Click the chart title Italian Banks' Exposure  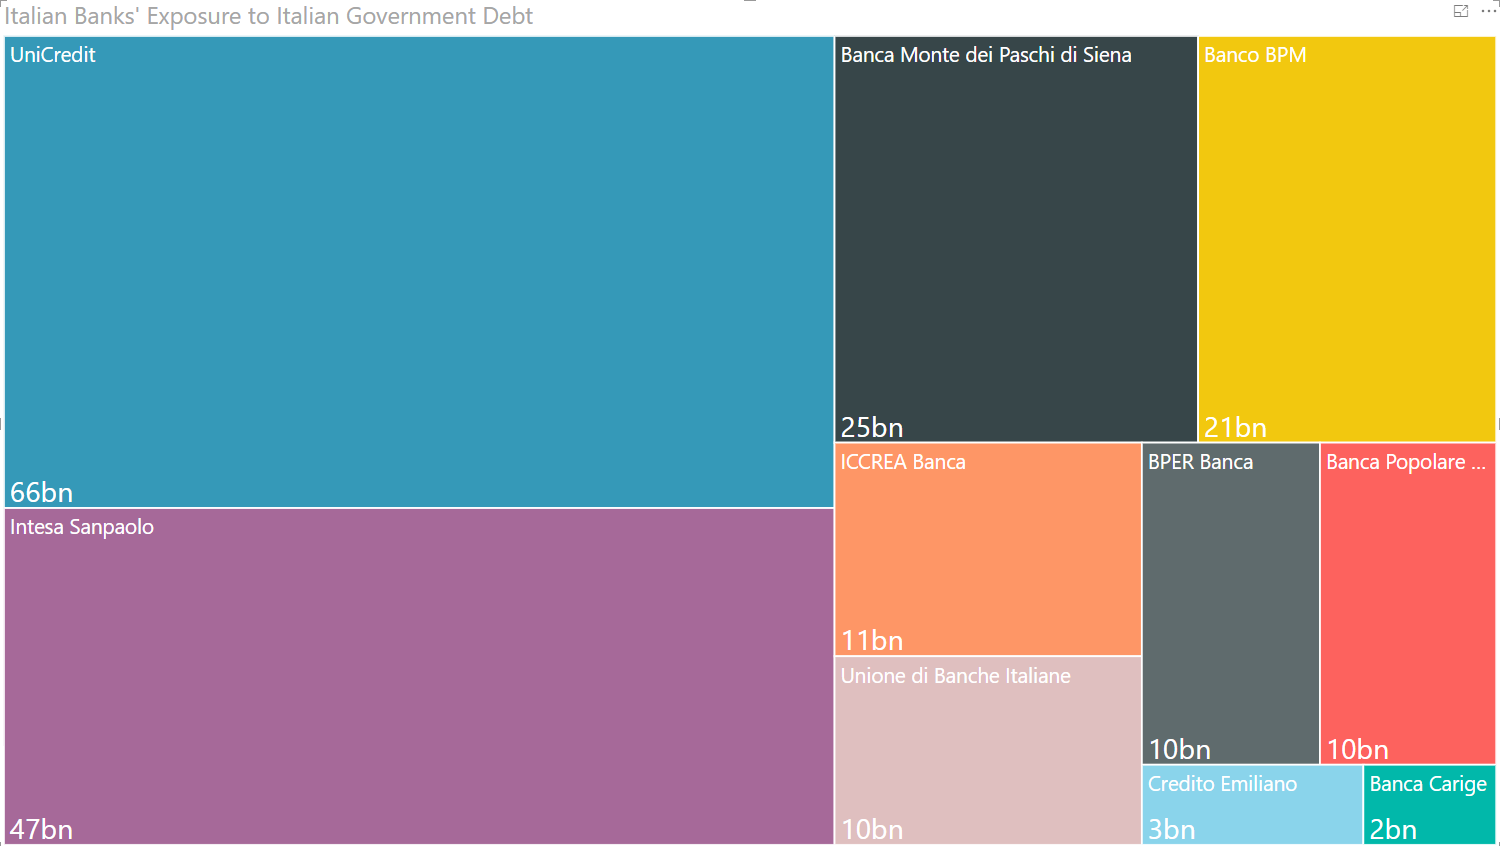[x=268, y=16]
